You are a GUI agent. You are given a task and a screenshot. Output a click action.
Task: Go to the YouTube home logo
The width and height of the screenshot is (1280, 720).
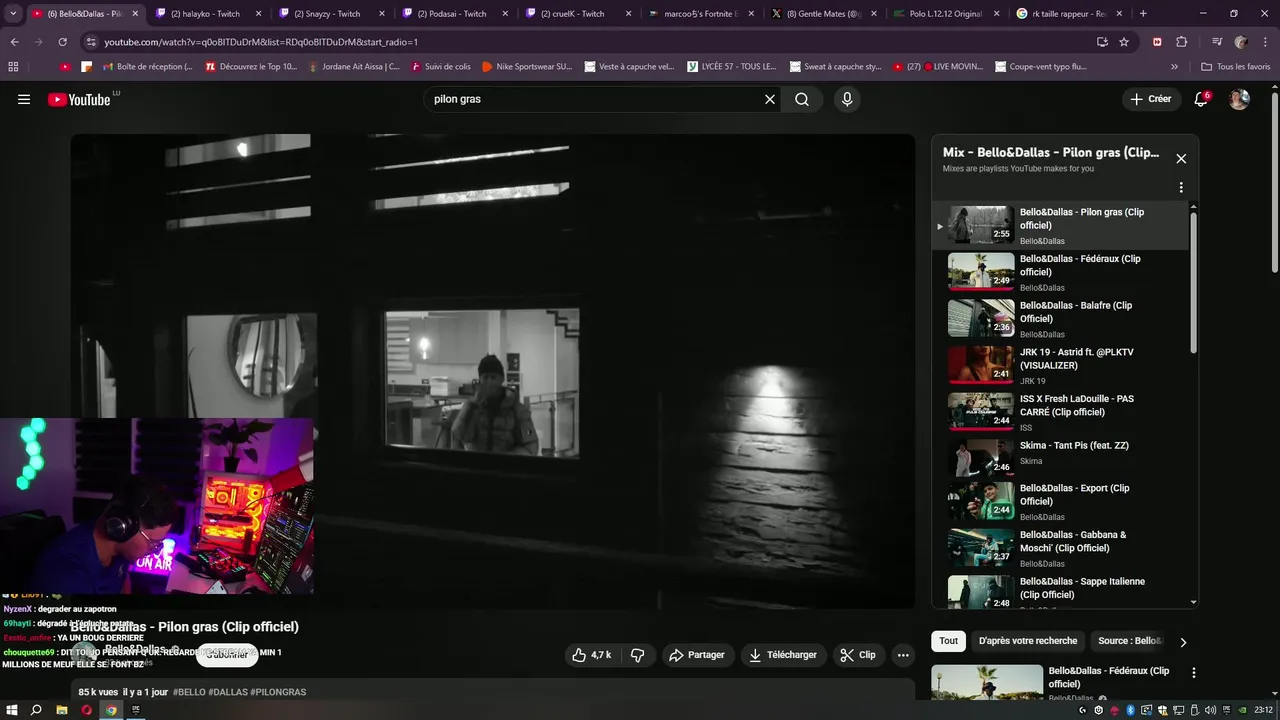pyautogui.click(x=79, y=99)
